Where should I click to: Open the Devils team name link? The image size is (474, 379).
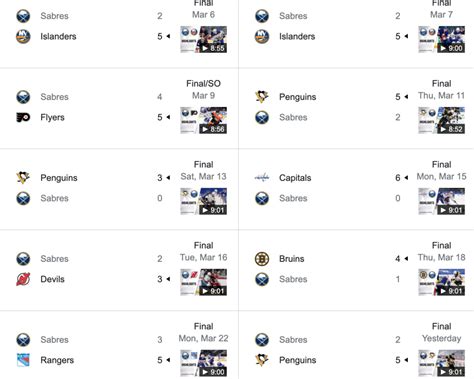coord(52,279)
